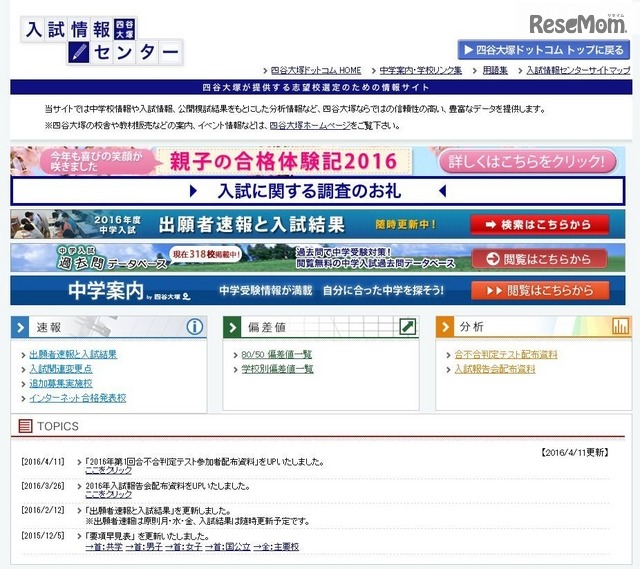The image size is (640, 569).
Task: Click the red 検索はこちらから button
Action: point(540,224)
